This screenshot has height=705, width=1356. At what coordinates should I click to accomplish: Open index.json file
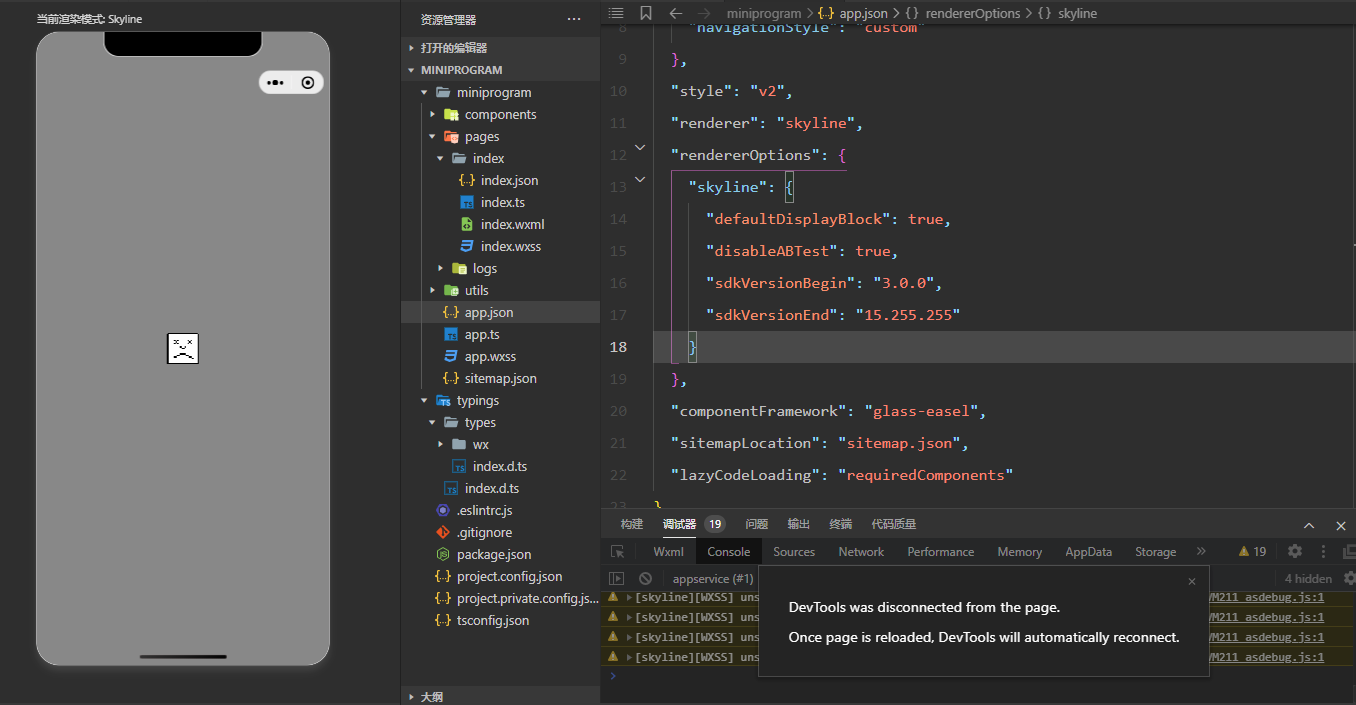[500, 180]
